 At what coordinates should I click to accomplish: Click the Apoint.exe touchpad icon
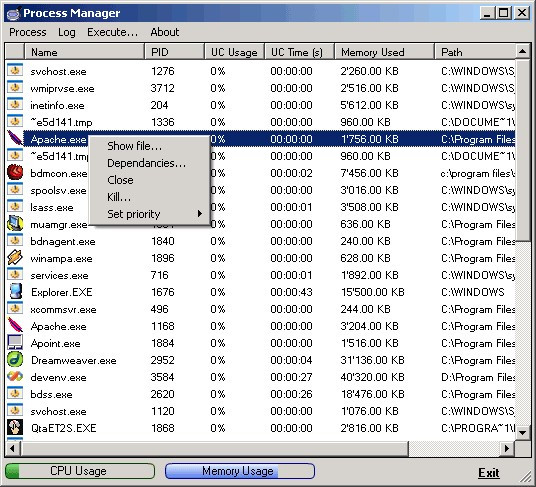15,342
